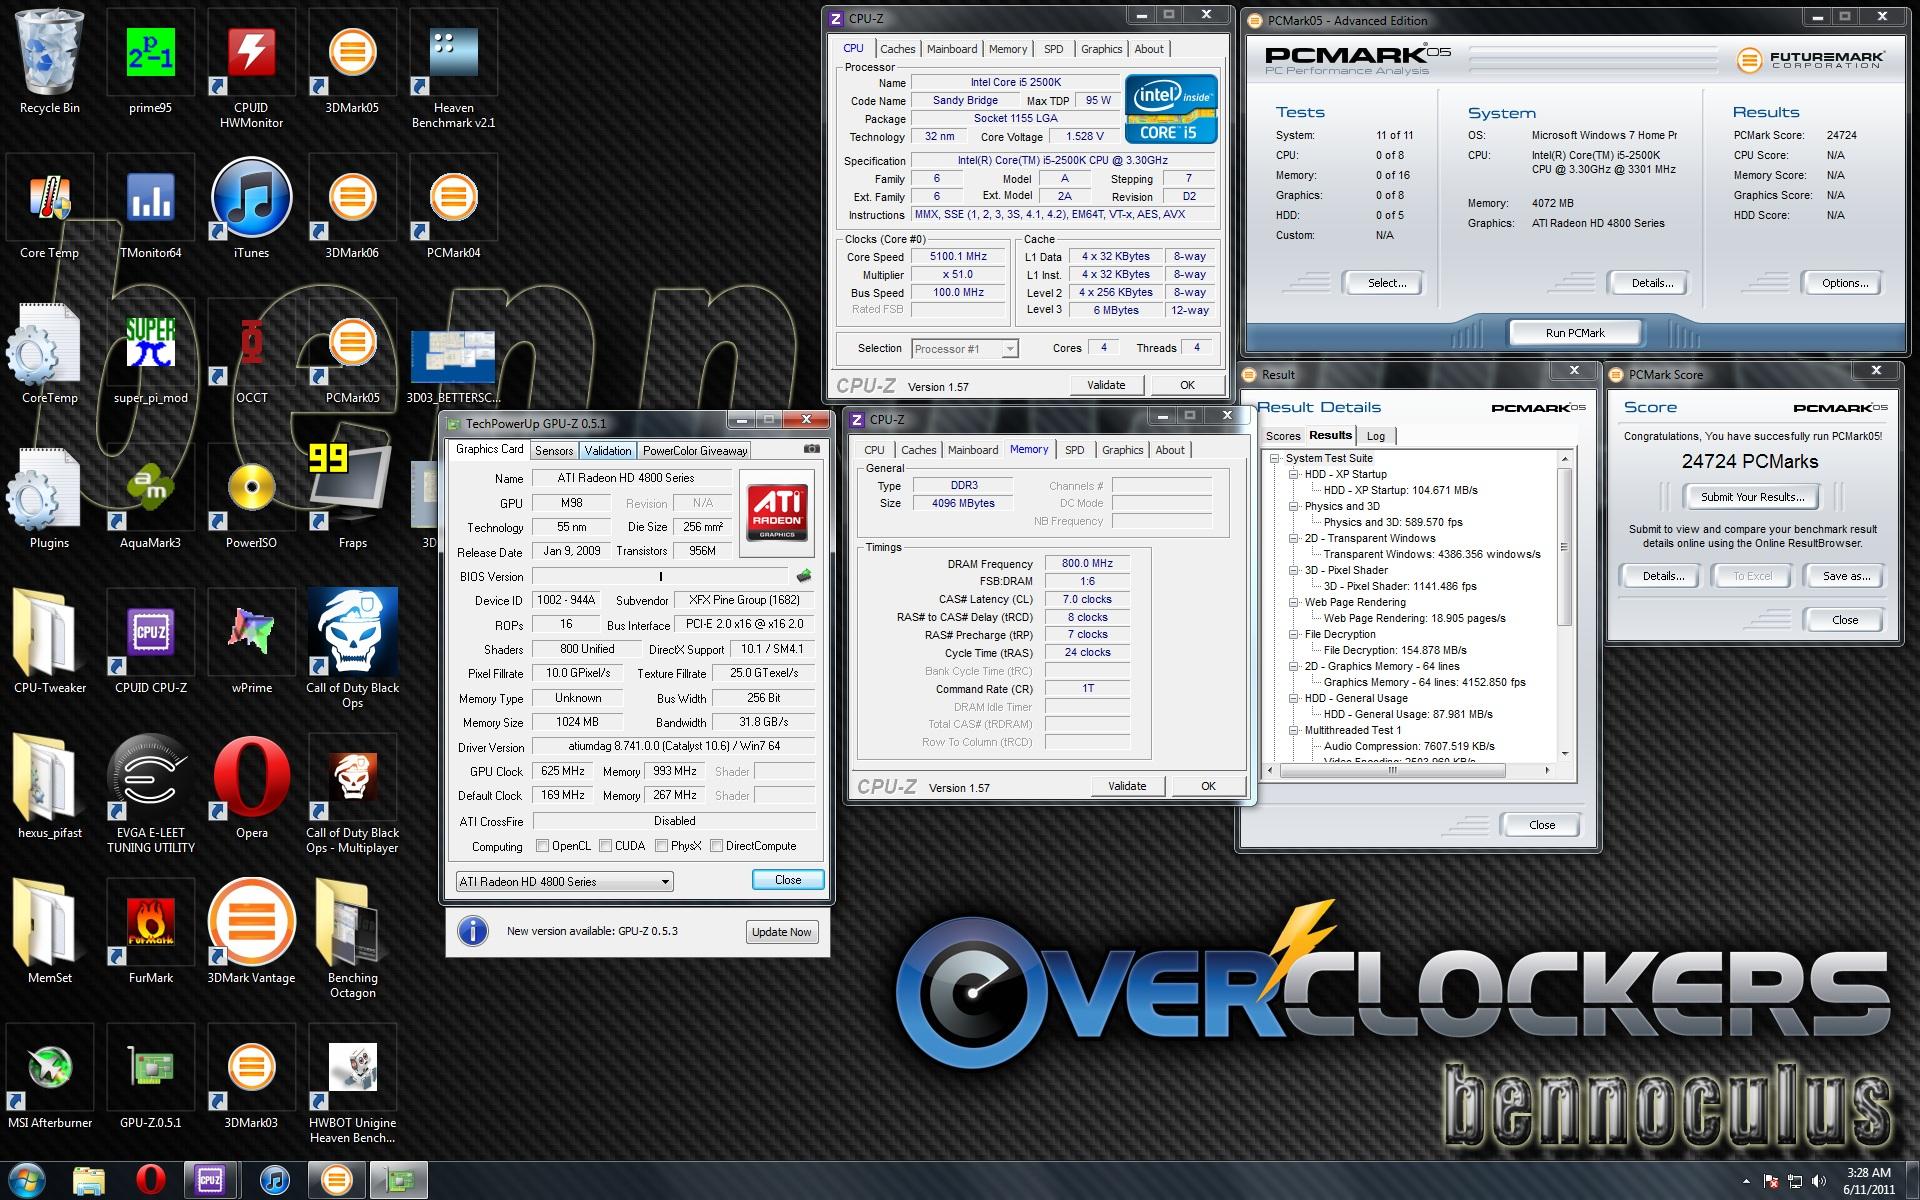
Task: Collapse the Physics and 3D node
Action: click(1293, 506)
